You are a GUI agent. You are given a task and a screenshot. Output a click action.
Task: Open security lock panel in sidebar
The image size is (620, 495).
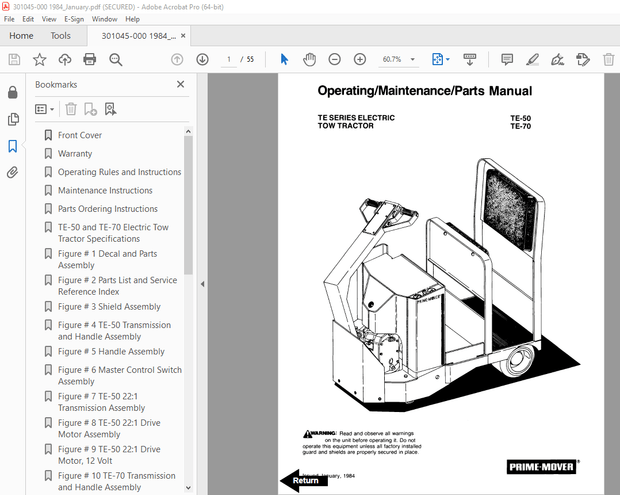click(x=13, y=93)
